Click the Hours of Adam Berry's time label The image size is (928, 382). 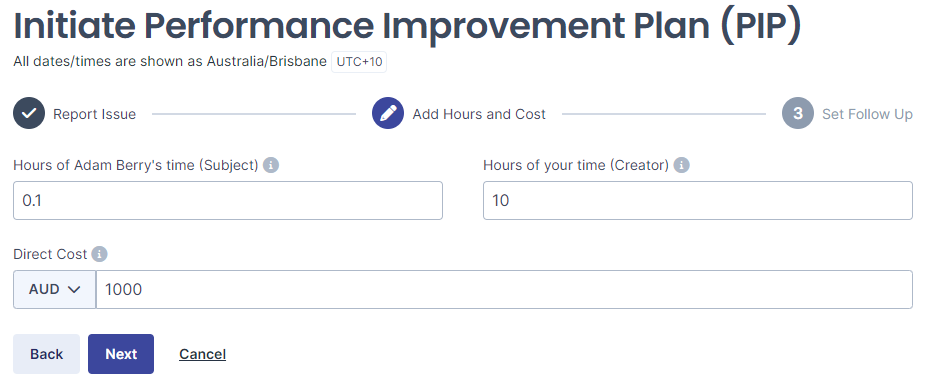136,165
